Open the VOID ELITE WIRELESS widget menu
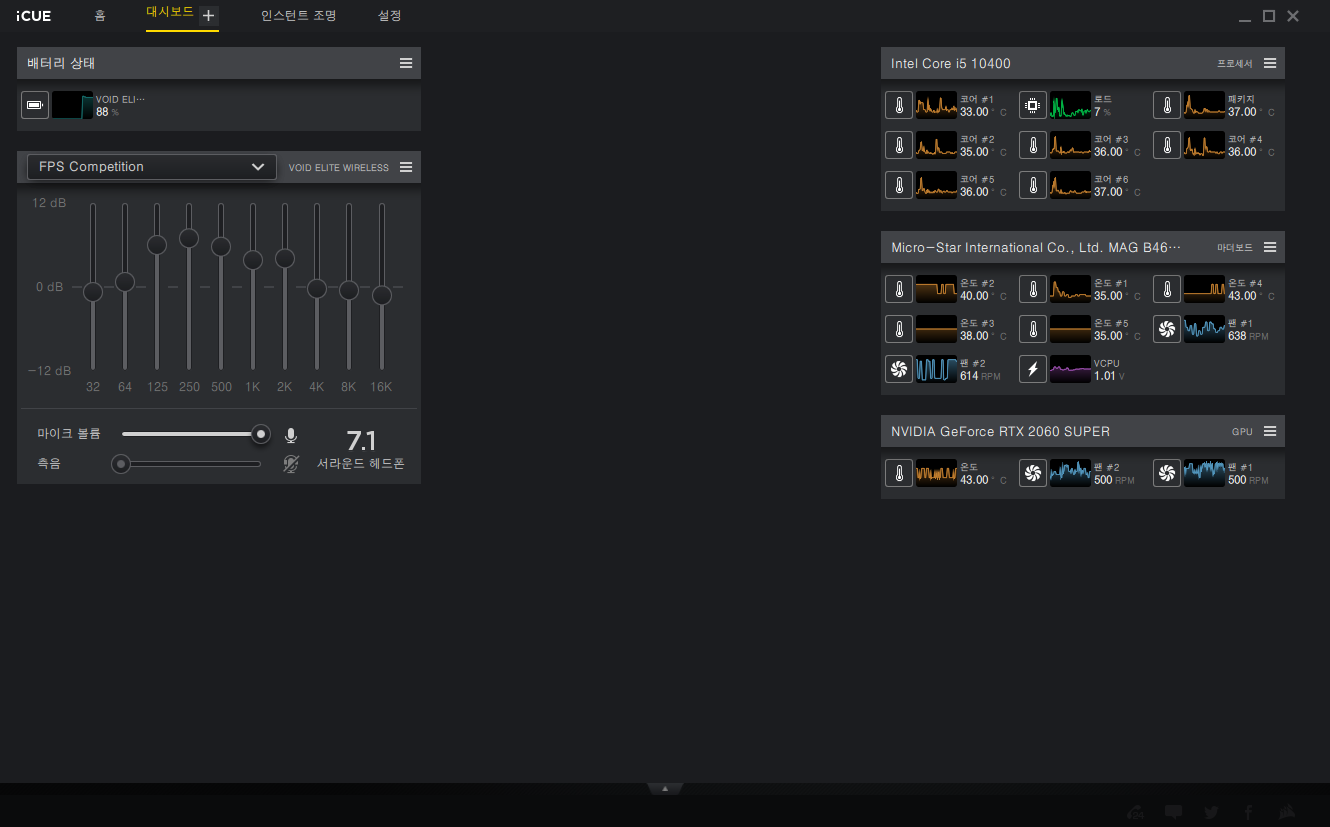This screenshot has height=827, width=1330. (406, 167)
